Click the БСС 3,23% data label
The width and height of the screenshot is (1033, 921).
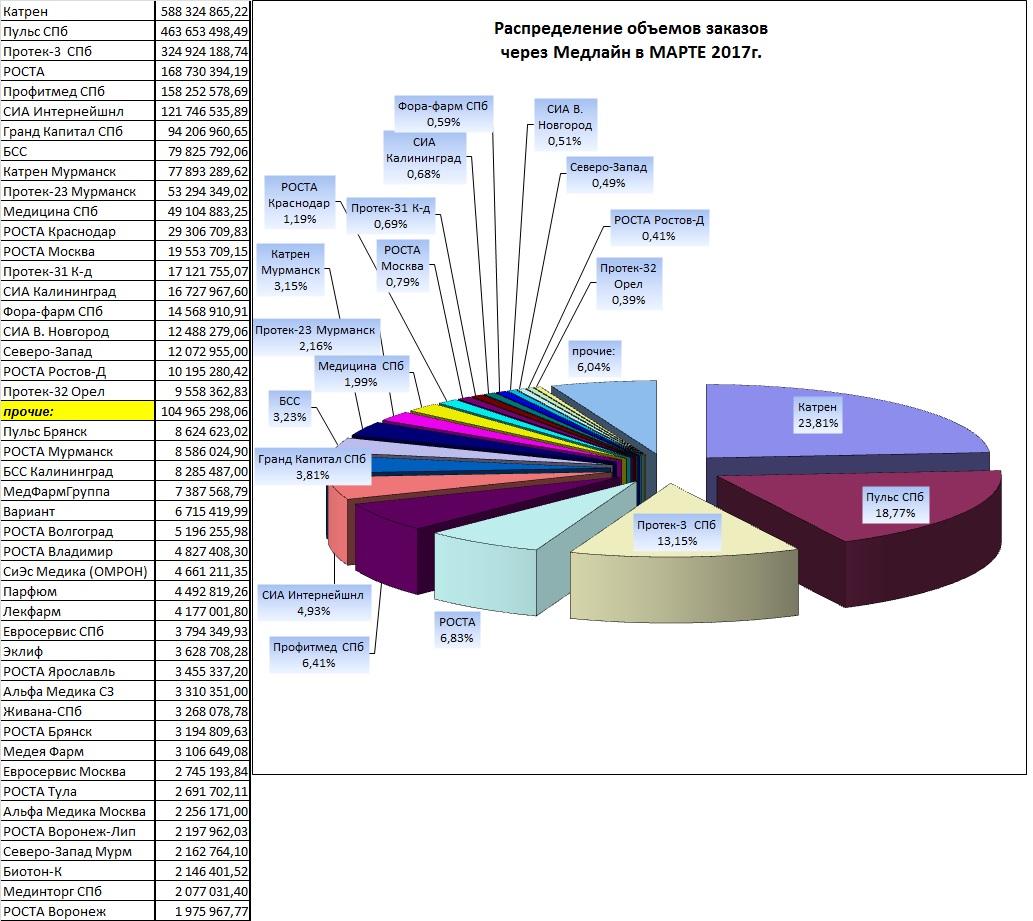pos(289,409)
